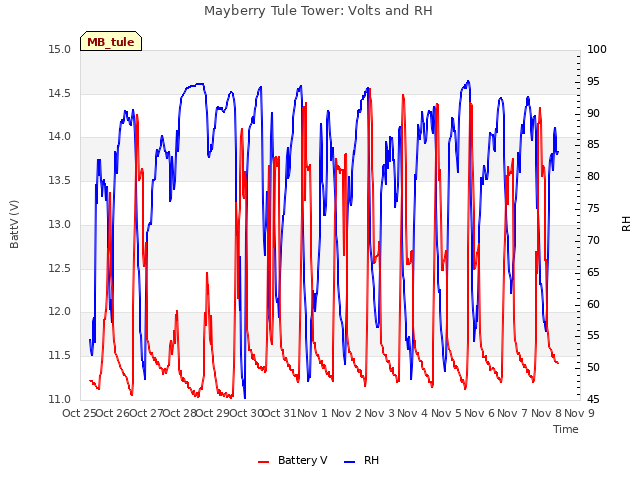The width and height of the screenshot is (640, 480).
Task: Click the MB_tule annotation label
Action: coord(111,42)
